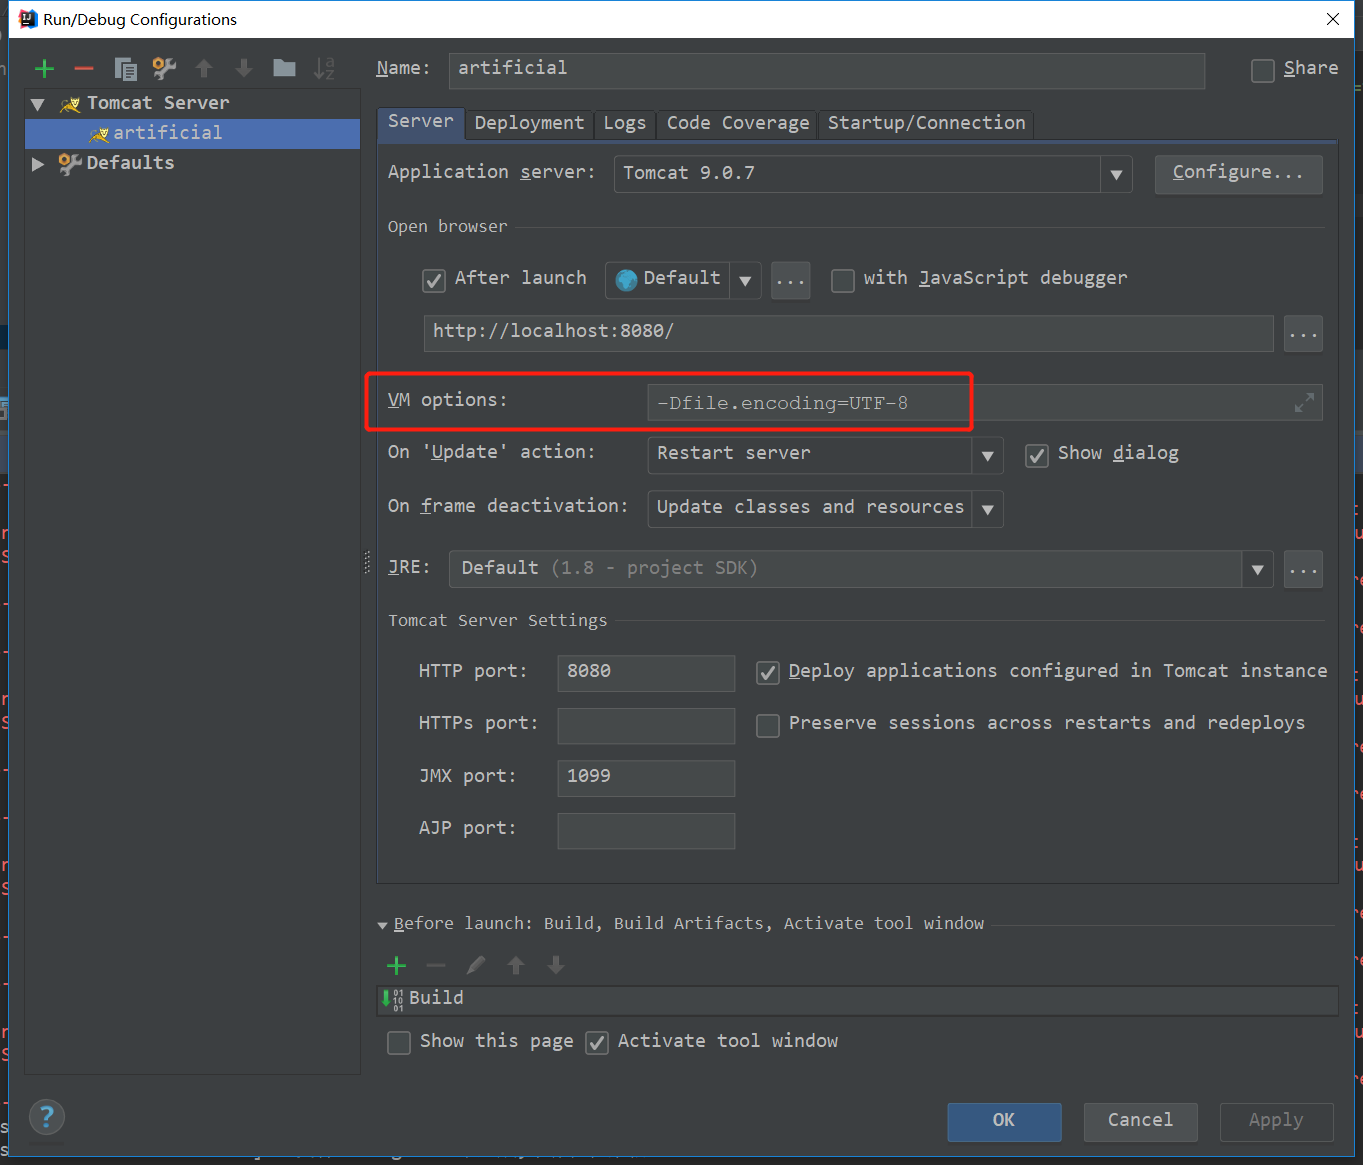The height and width of the screenshot is (1165, 1363).
Task: Open the Application server Tomcat 9.0.7 dropdown
Action: tap(1116, 174)
